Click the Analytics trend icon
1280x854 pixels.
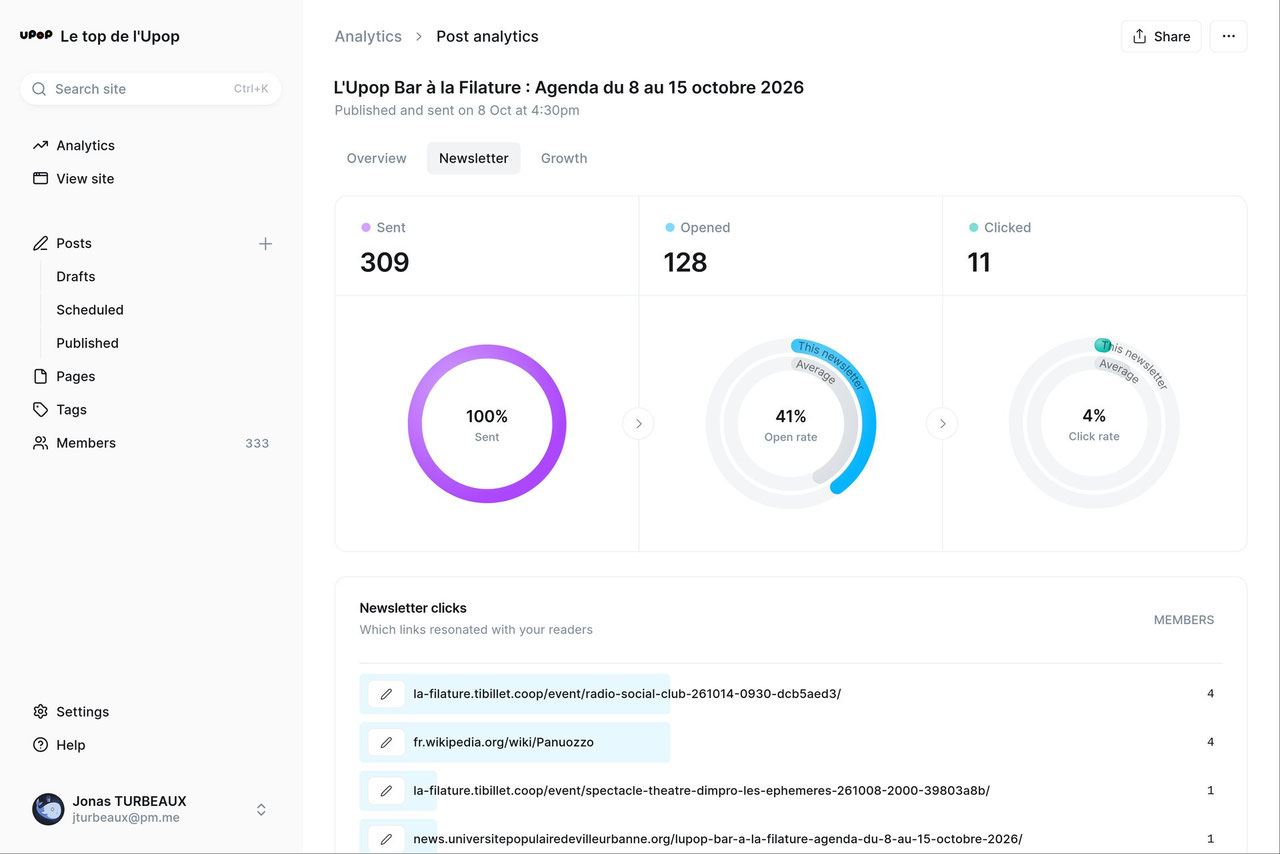(x=40, y=145)
